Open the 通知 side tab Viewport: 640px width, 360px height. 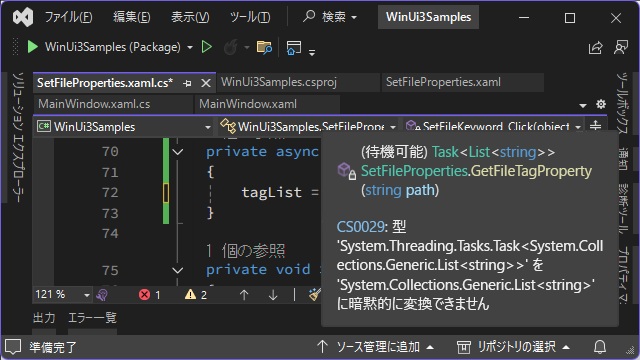622,159
